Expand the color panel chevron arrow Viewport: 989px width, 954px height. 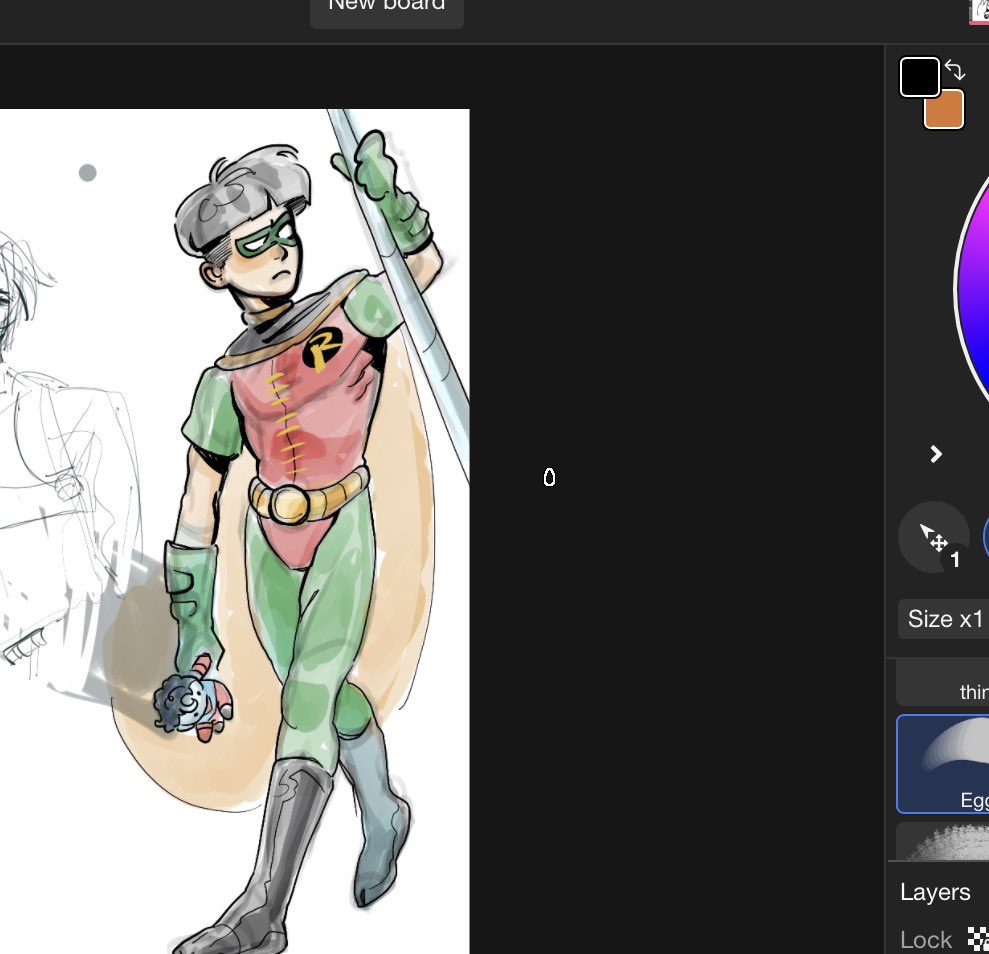(936, 454)
